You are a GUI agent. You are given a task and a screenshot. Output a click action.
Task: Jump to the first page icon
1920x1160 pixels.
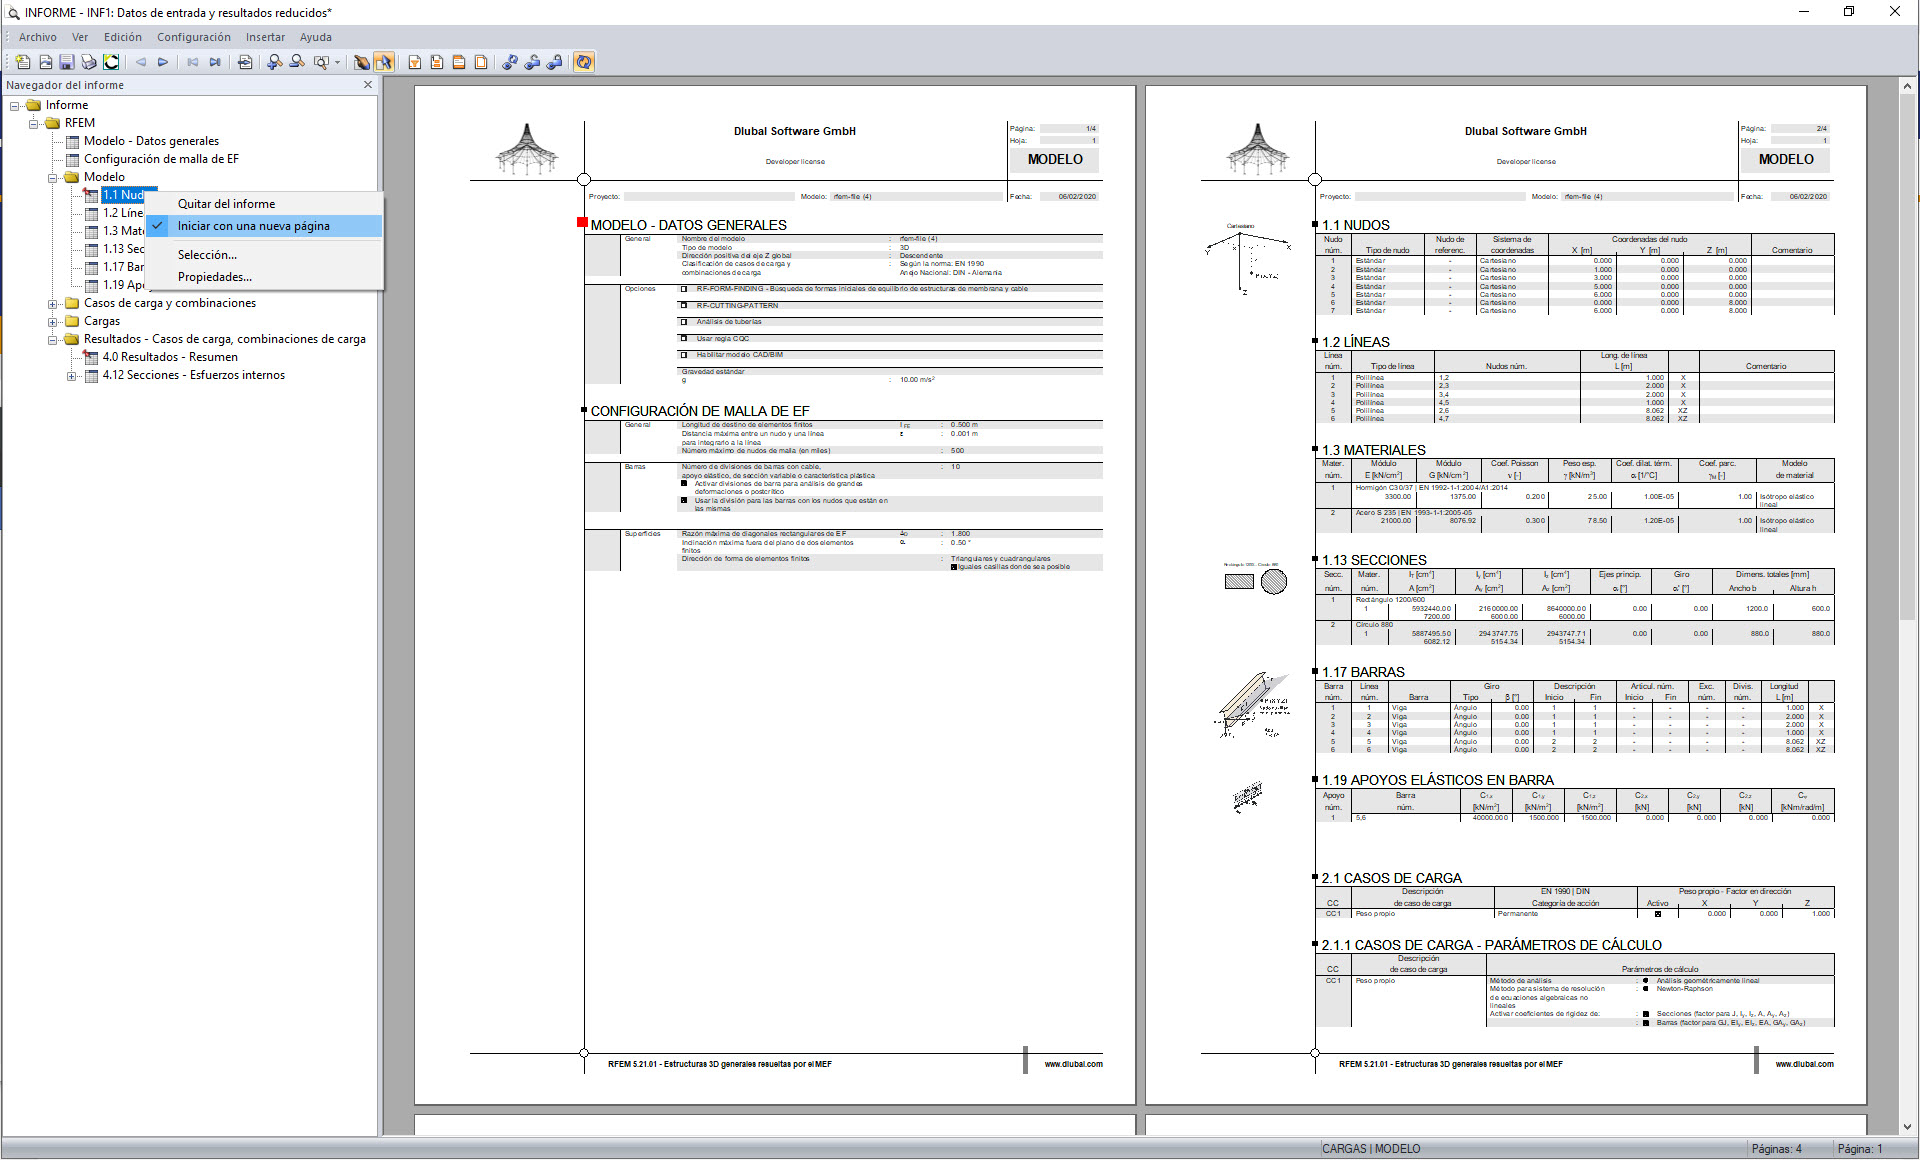pos(193,62)
